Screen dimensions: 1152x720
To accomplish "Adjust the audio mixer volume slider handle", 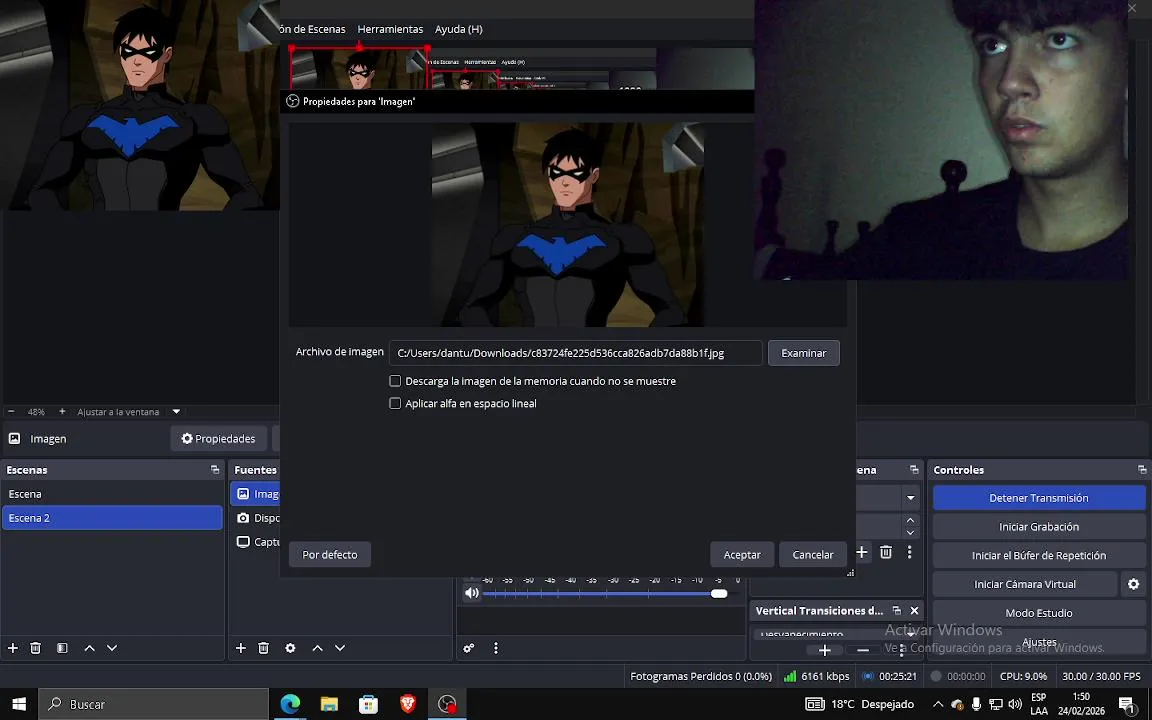I will [x=719, y=593].
